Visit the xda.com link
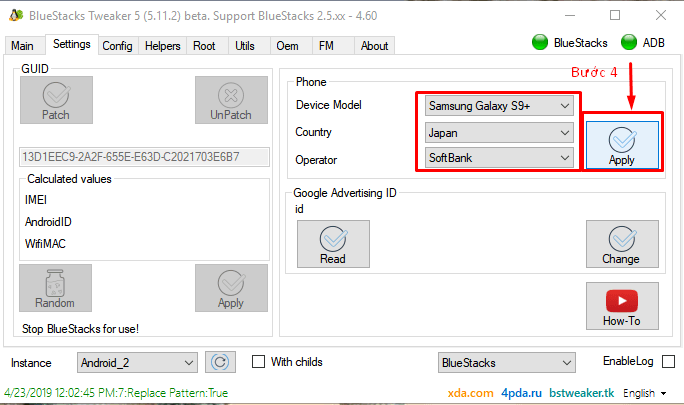 tap(470, 393)
